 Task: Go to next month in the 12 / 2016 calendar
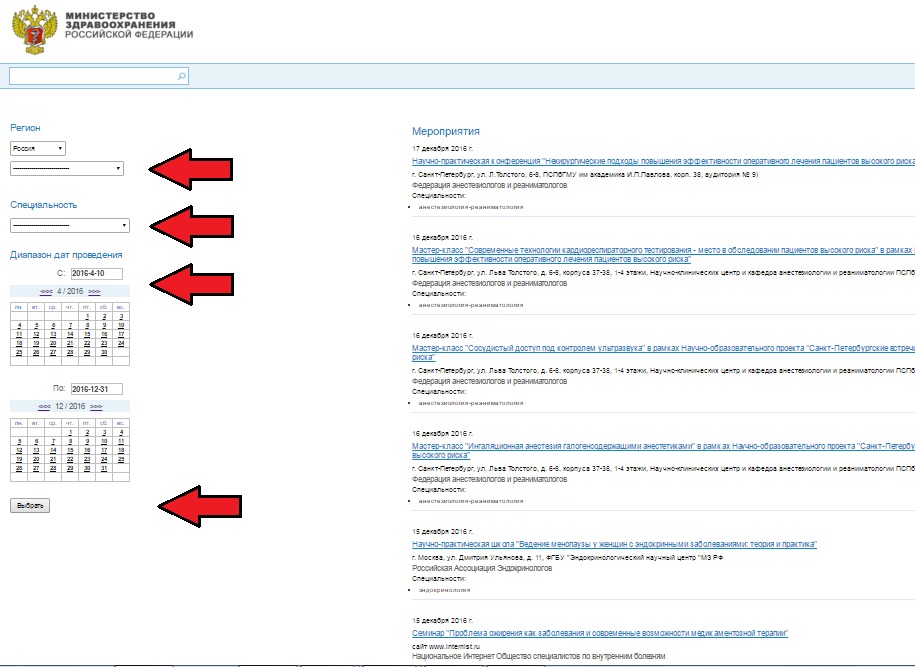pyautogui.click(x=96, y=407)
